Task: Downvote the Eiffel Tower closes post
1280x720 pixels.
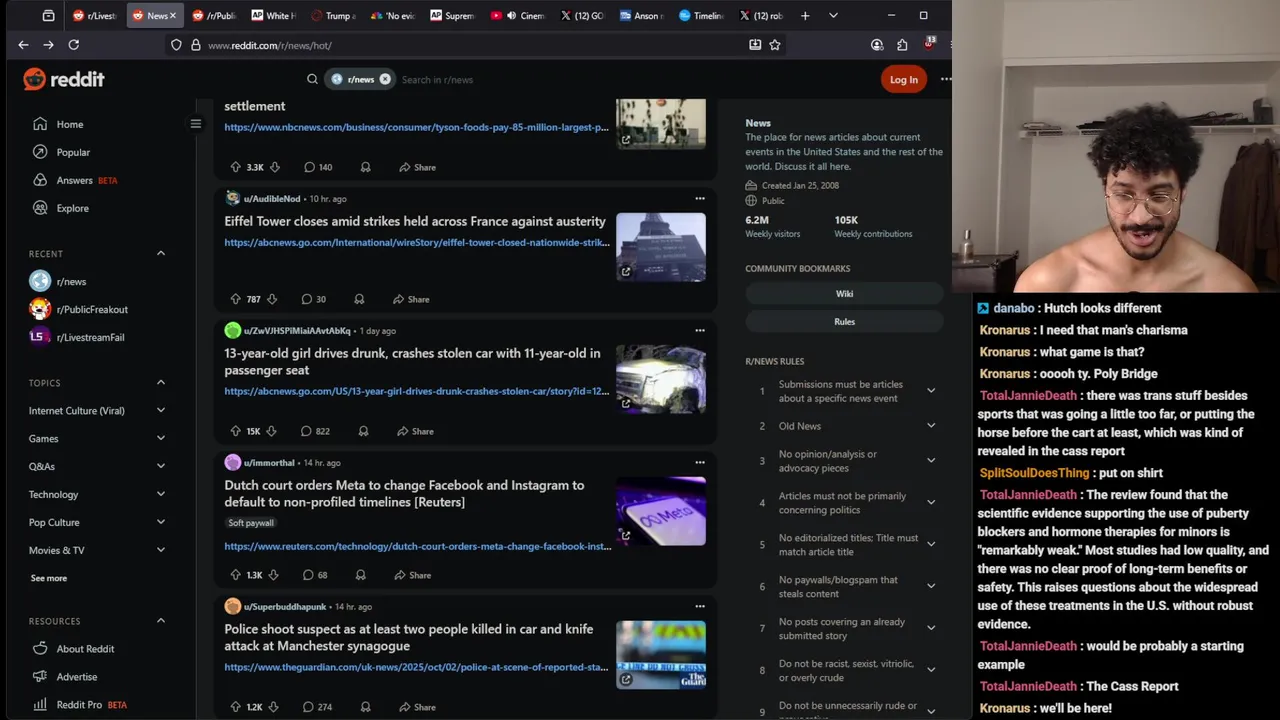Action: [x=272, y=299]
